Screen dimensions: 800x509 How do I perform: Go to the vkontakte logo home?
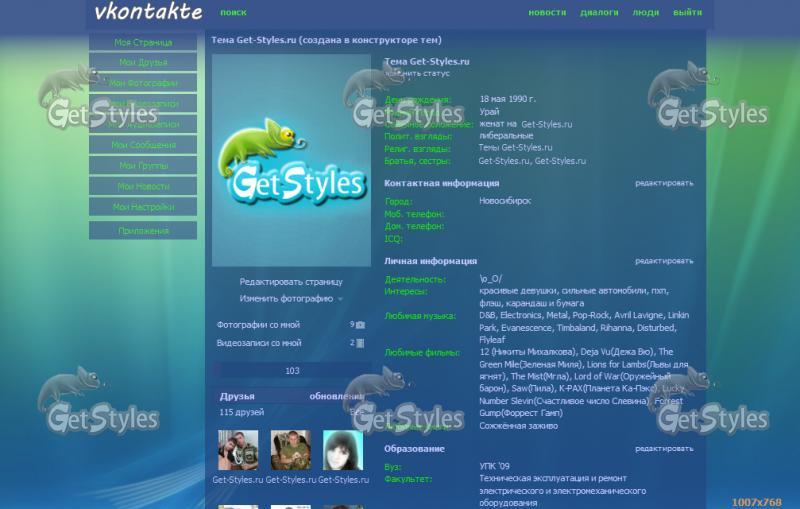(148, 12)
